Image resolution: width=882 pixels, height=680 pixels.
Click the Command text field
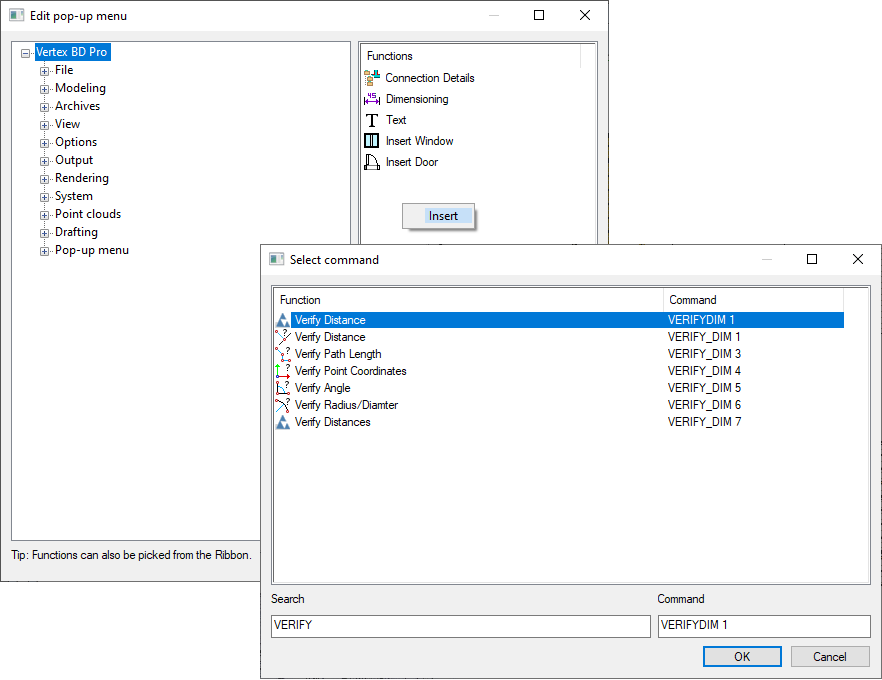coord(763,626)
